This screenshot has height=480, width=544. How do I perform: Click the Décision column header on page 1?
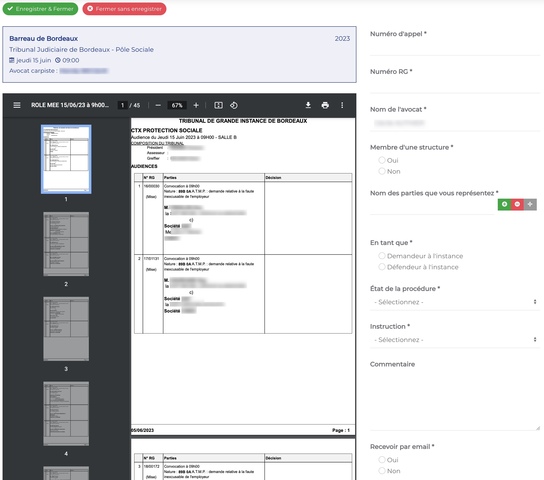coord(273,178)
